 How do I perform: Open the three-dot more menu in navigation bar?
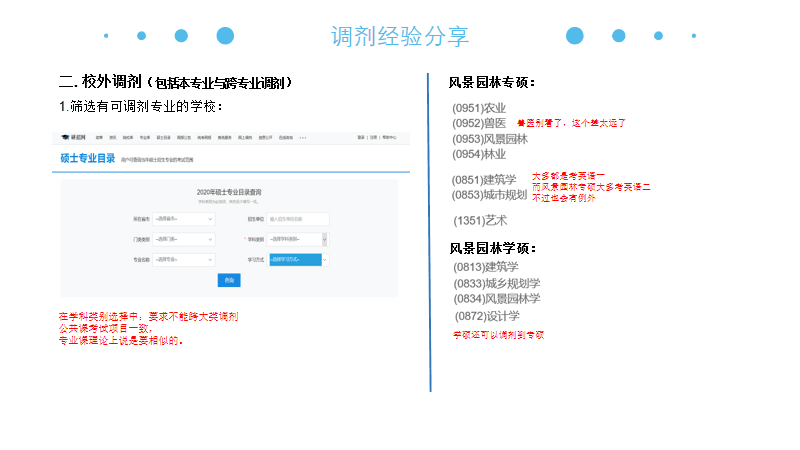[x=302, y=136]
